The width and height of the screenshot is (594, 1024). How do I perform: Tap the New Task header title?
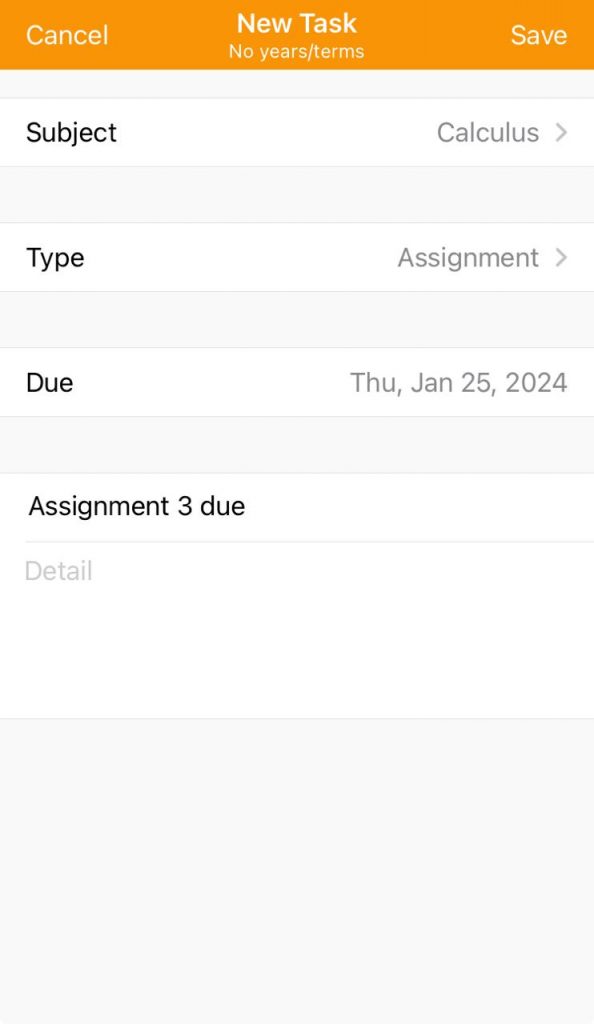297,23
